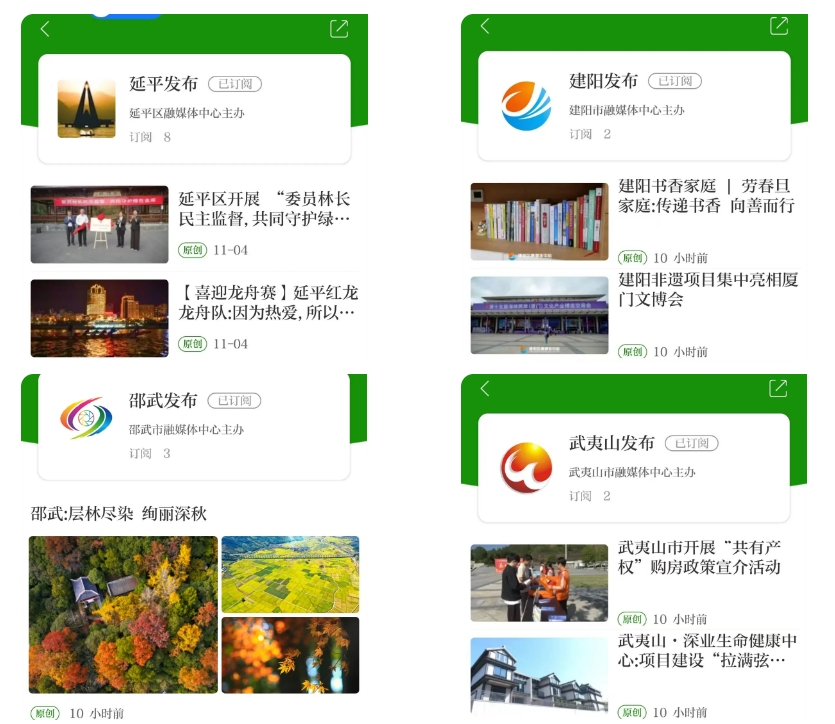Image resolution: width=835 pixels, height=724 pixels.
Task: Read 喜迎龙舟赛 延平红龙龙舟队 article
Action: 267,303
